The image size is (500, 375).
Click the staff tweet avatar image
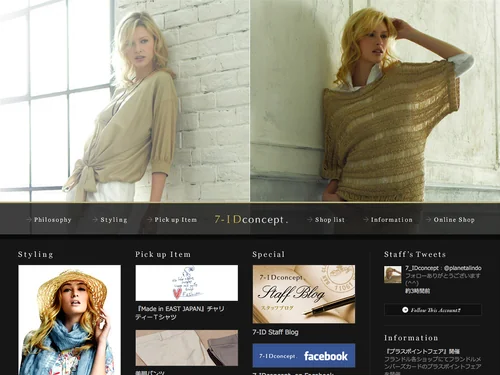[393, 275]
